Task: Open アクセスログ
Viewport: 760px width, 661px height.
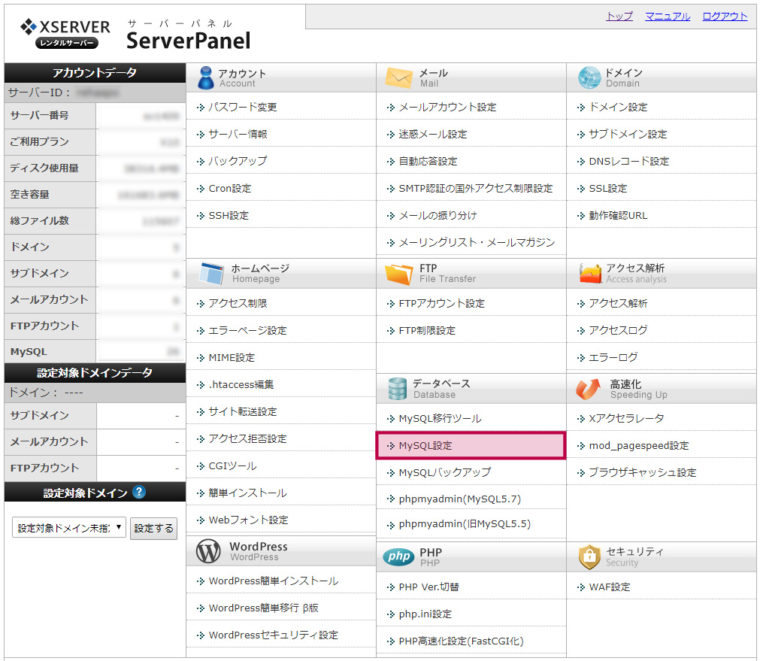Action: click(618, 330)
